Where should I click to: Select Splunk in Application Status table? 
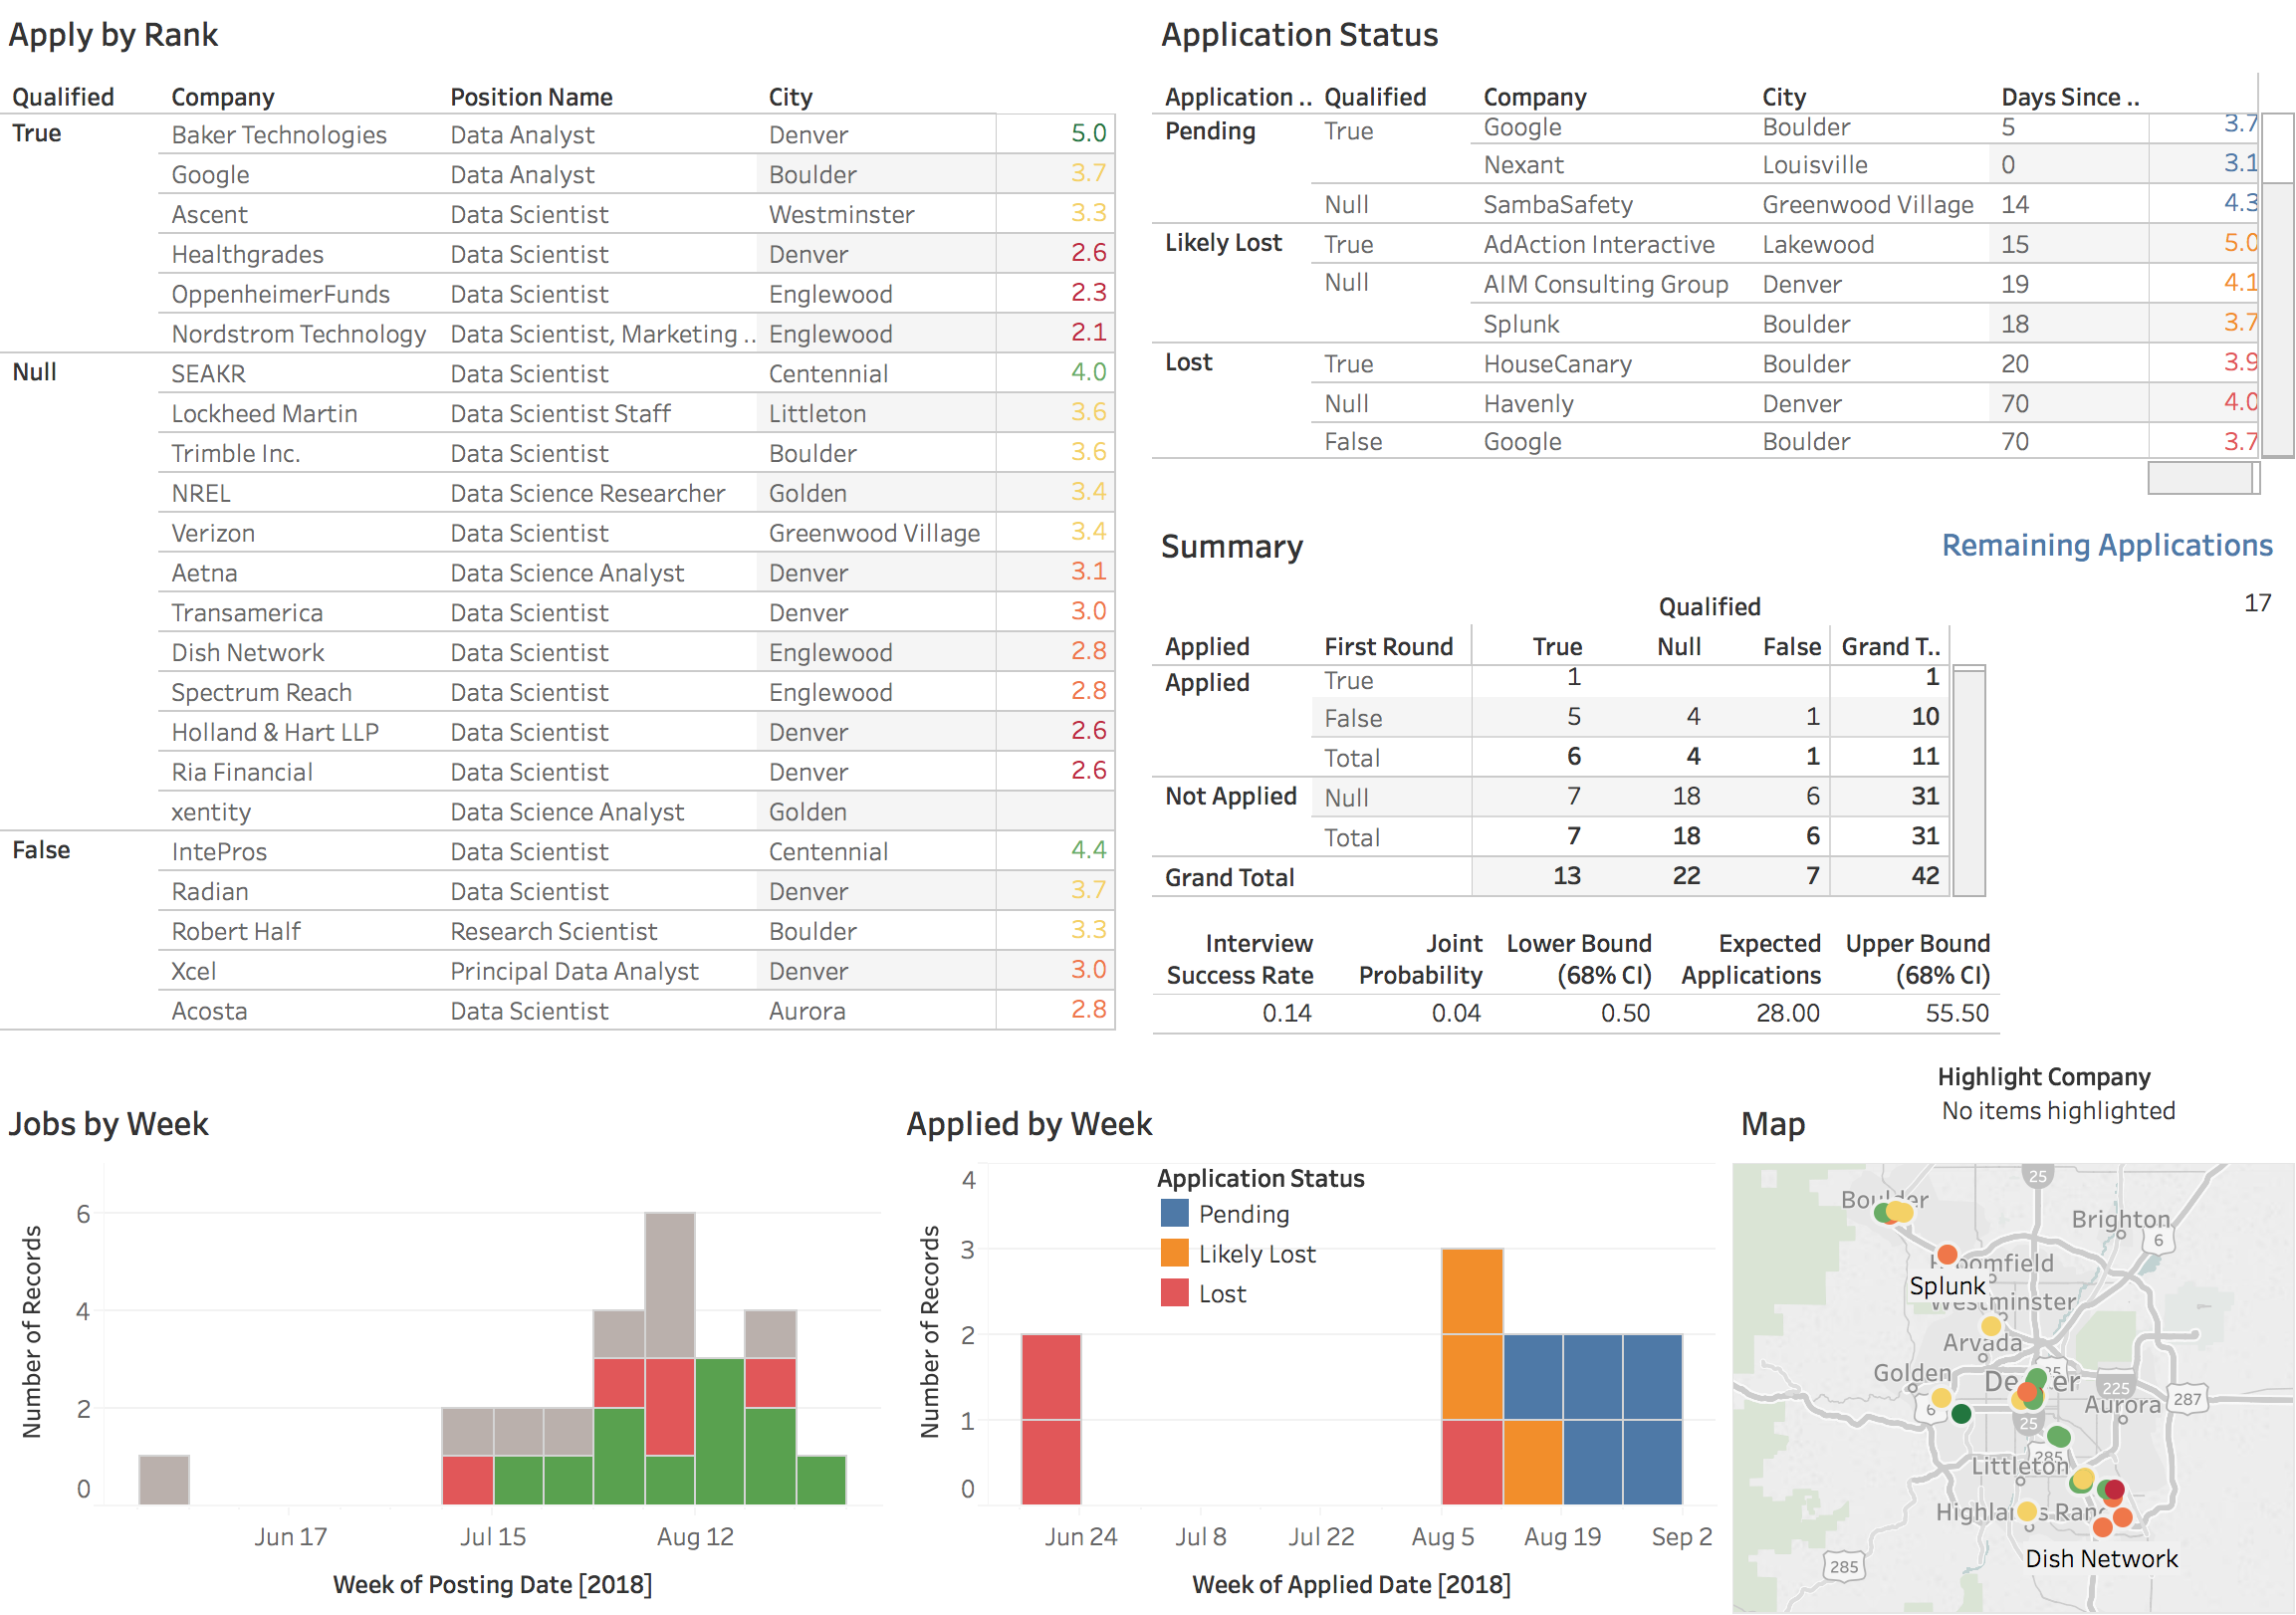[1521, 325]
